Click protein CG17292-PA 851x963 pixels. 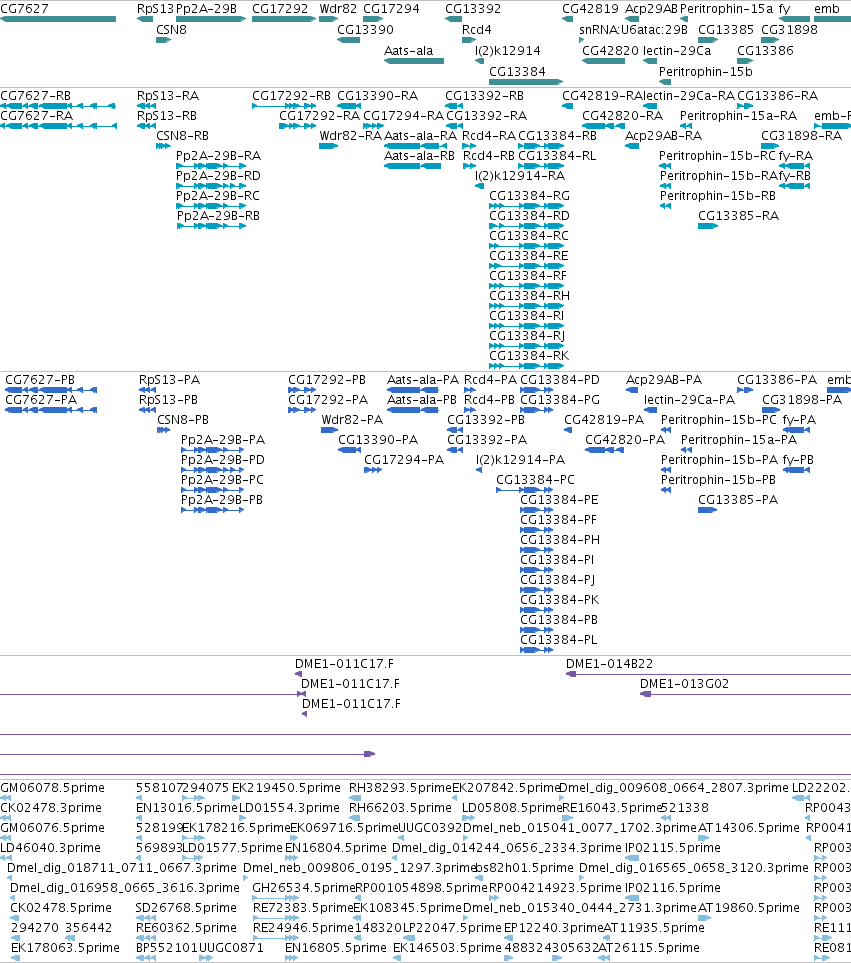pyautogui.click(x=328, y=400)
